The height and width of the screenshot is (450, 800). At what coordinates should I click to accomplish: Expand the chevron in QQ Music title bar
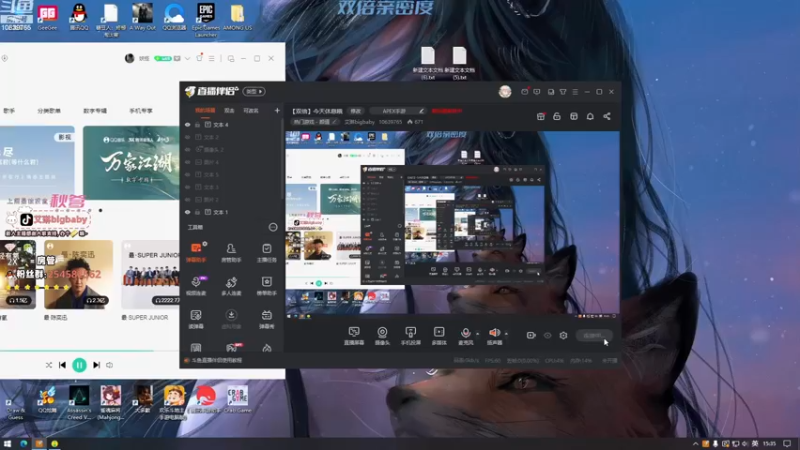point(187,59)
